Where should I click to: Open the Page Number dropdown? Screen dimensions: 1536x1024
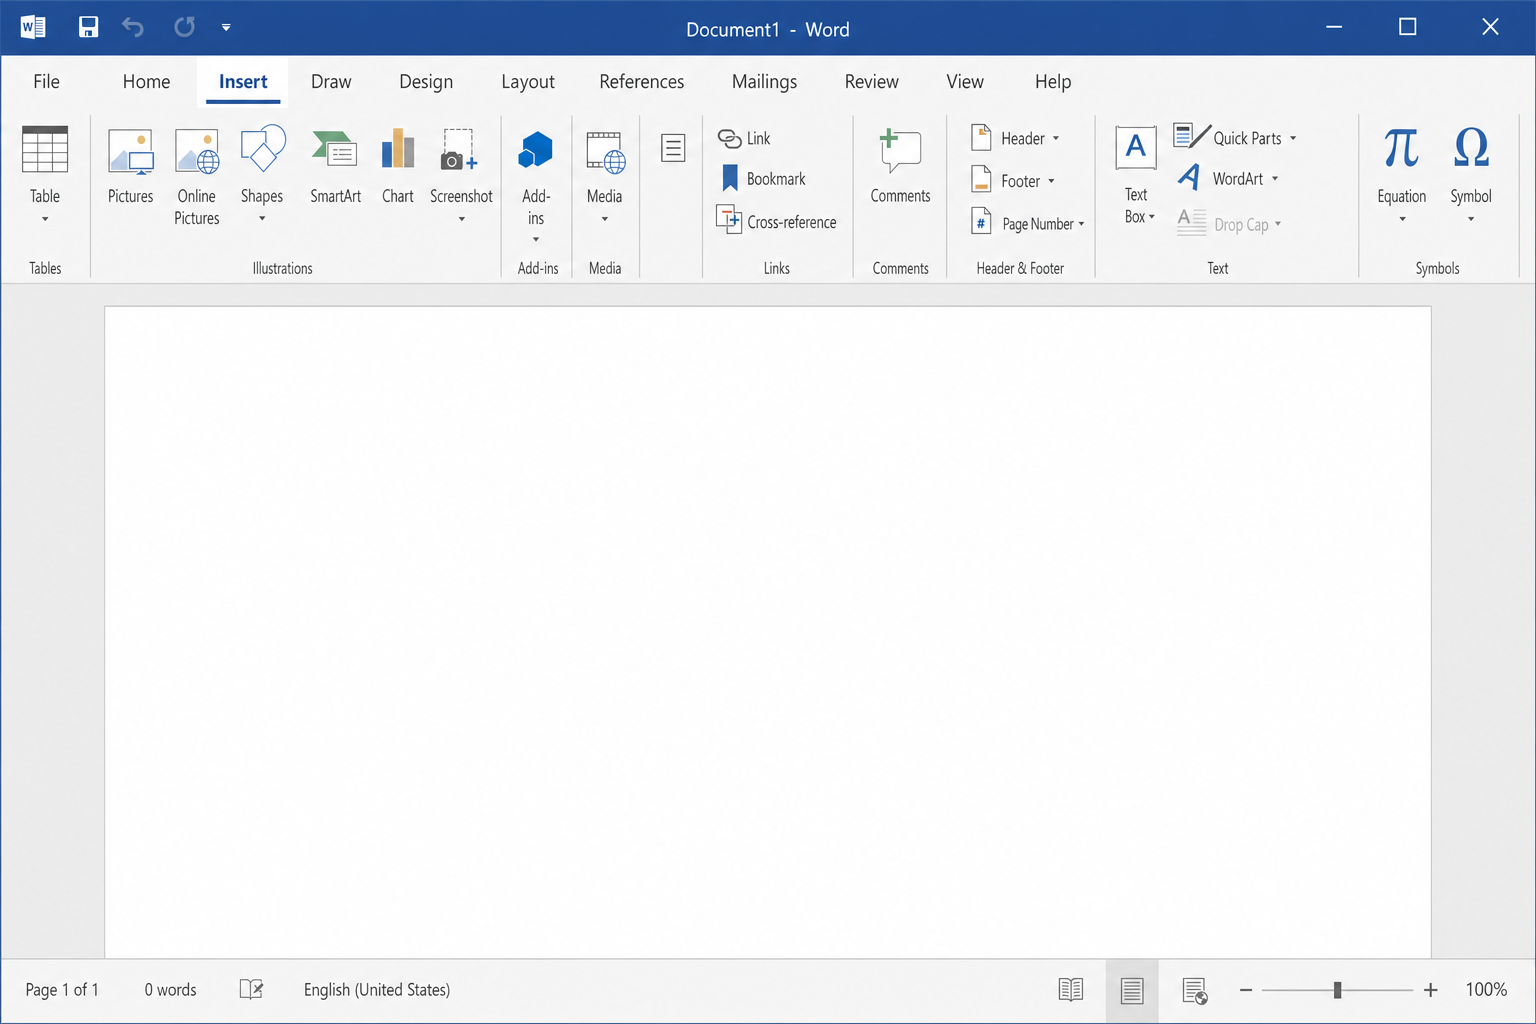[1028, 223]
